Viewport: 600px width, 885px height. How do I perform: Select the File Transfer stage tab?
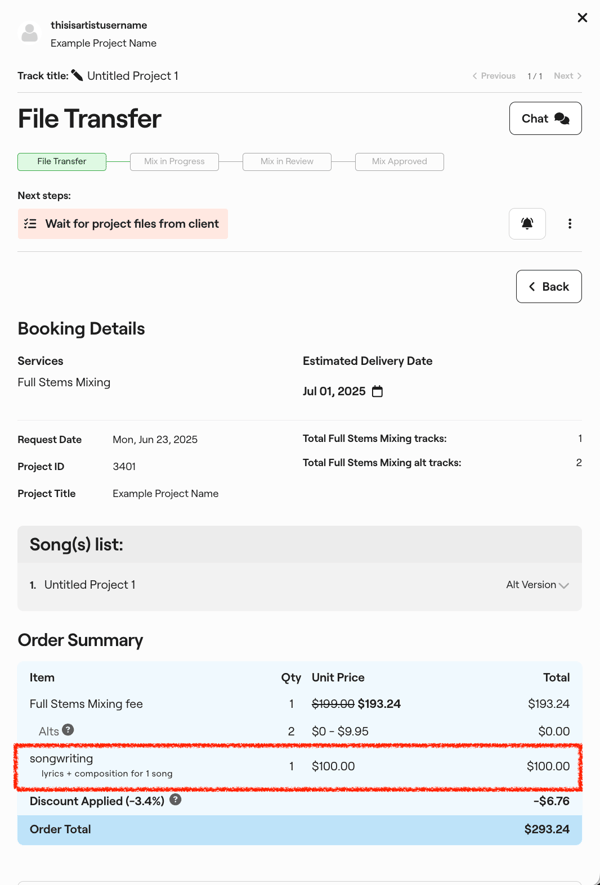pos(62,161)
